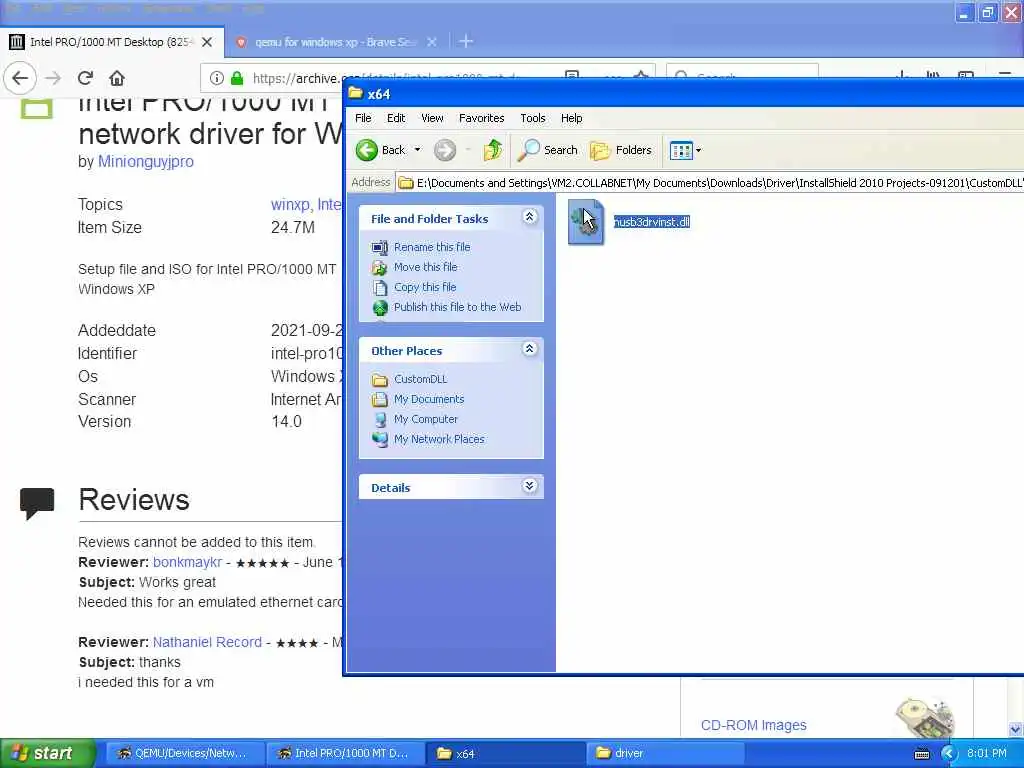Open the Tools menu in x64 window

(x=532, y=118)
